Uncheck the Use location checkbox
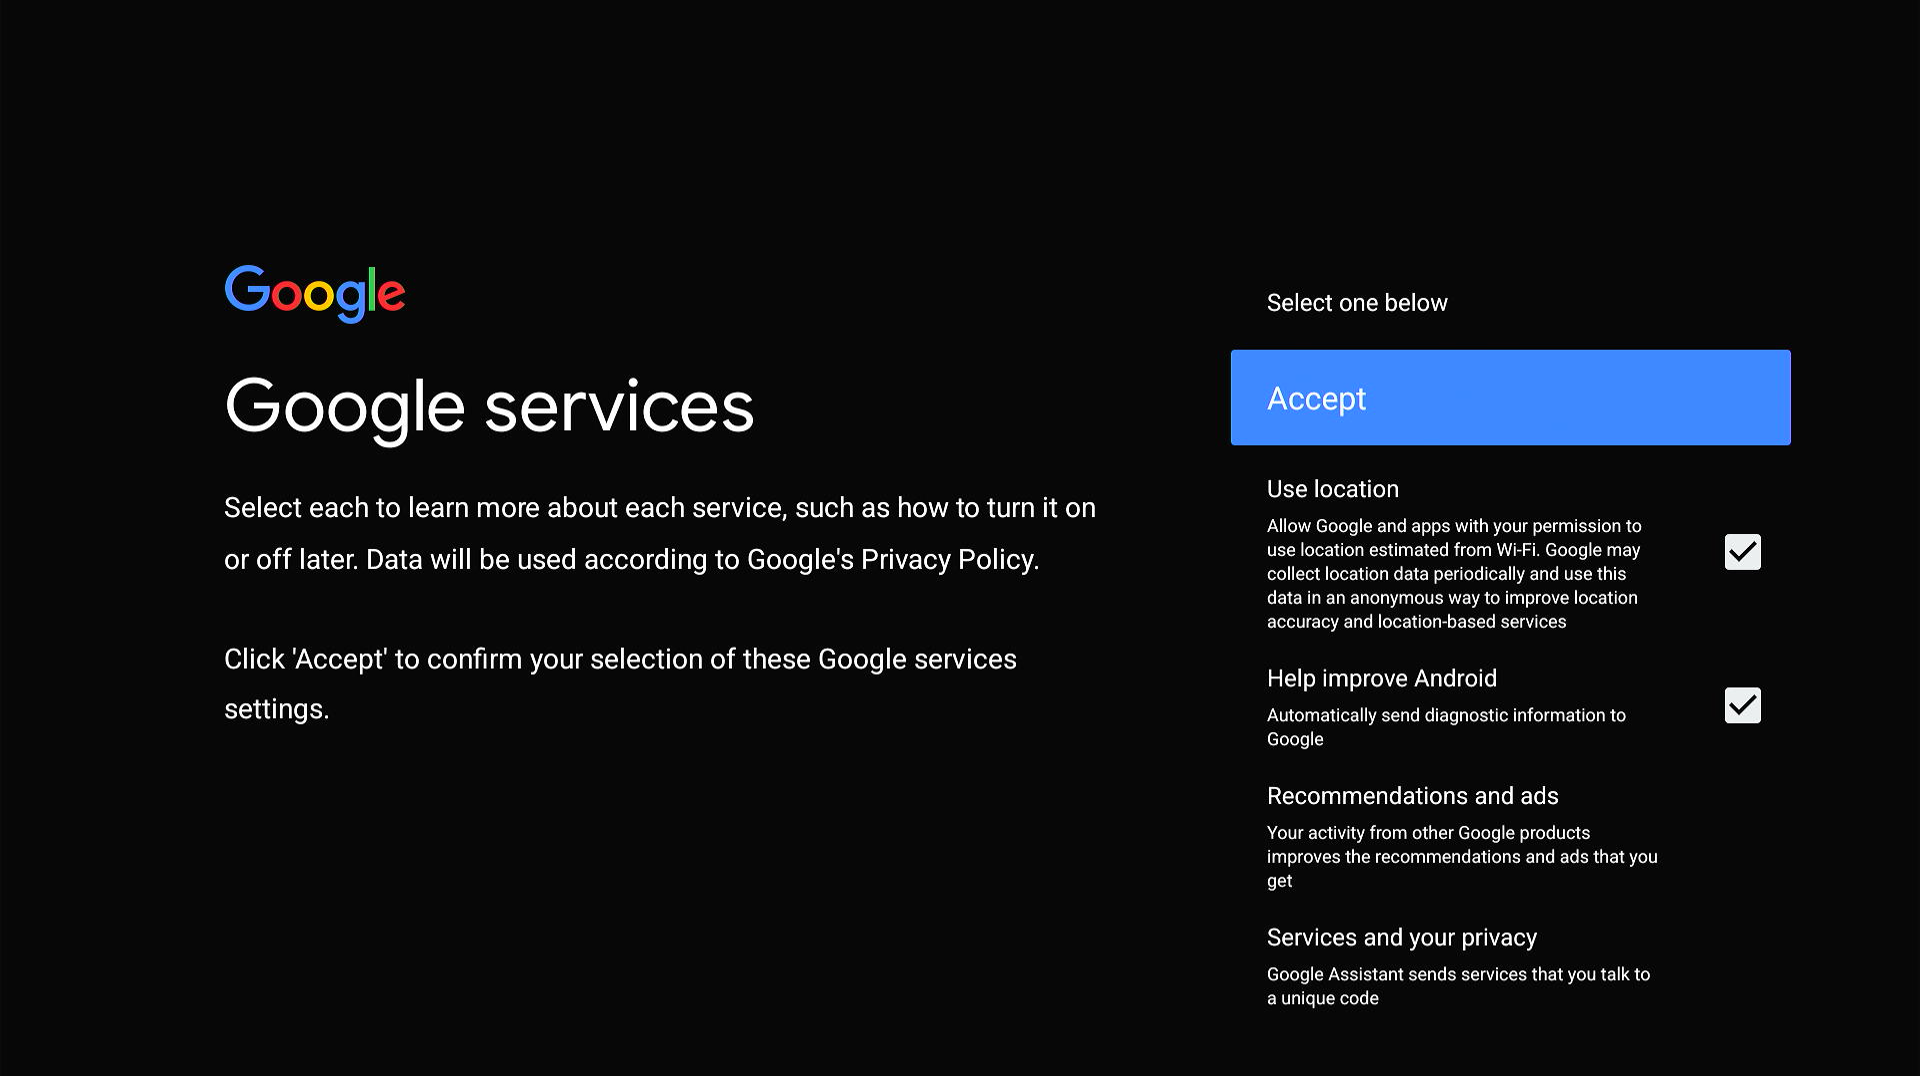Screen dimensions: 1920x1076 pos(1742,552)
